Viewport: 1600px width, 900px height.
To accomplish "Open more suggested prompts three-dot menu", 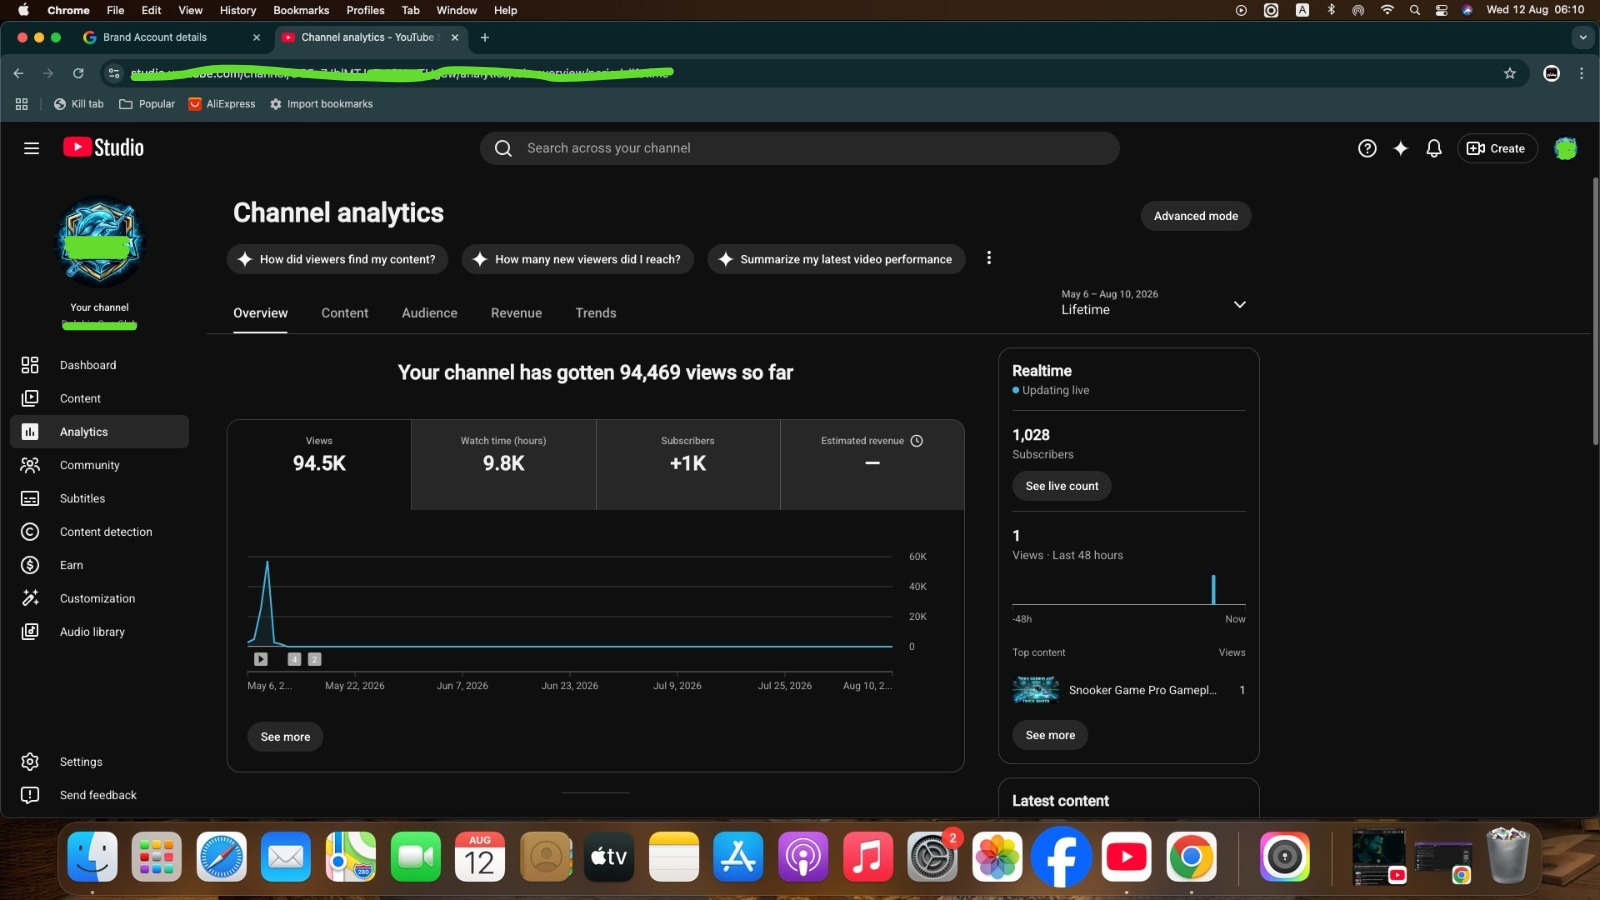I will (x=989, y=258).
